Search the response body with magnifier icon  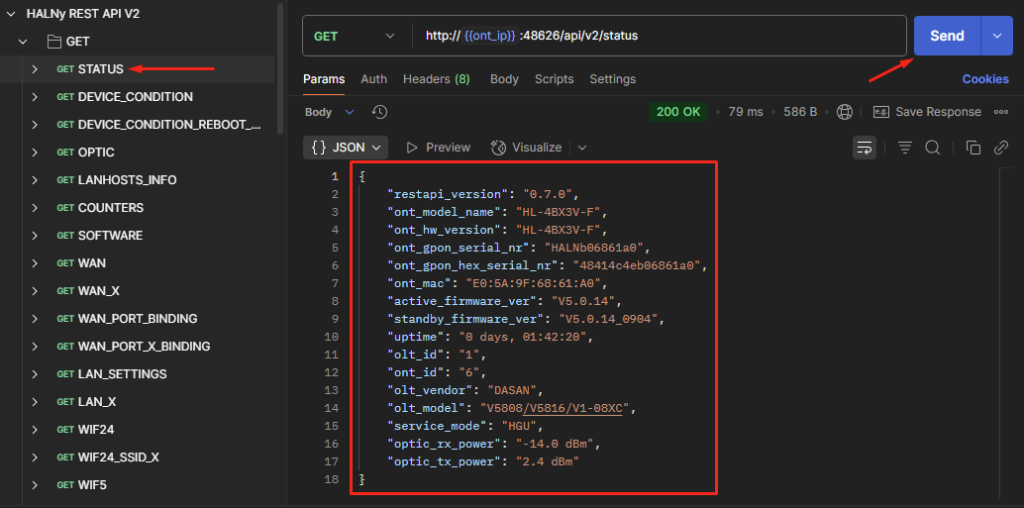point(932,148)
